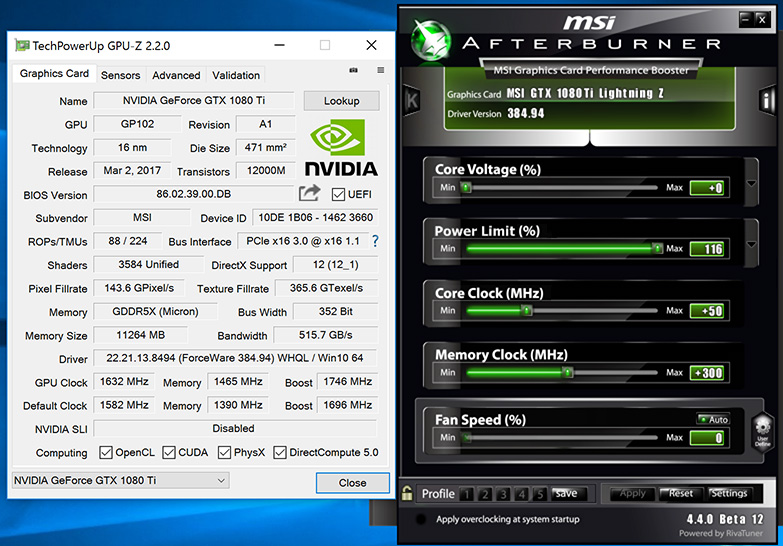Click the NVIDIA SLI Disabled field

235,429
